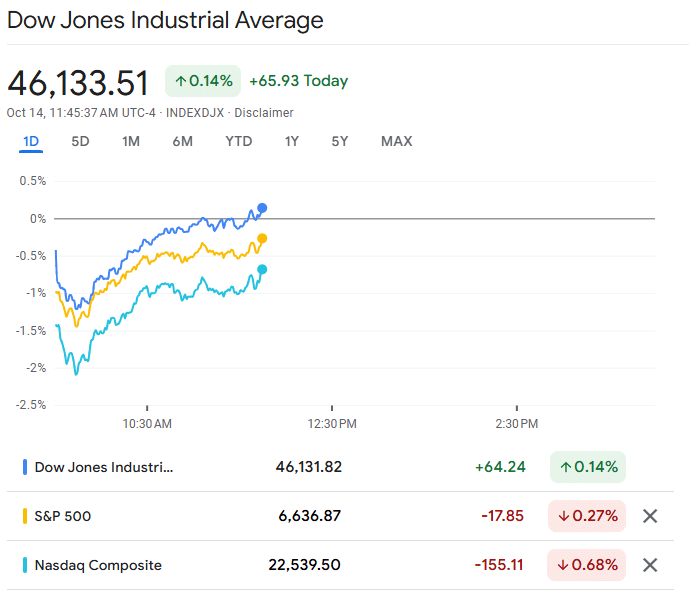Remove Nasdaq Composite comparison with X icon

coord(650,565)
